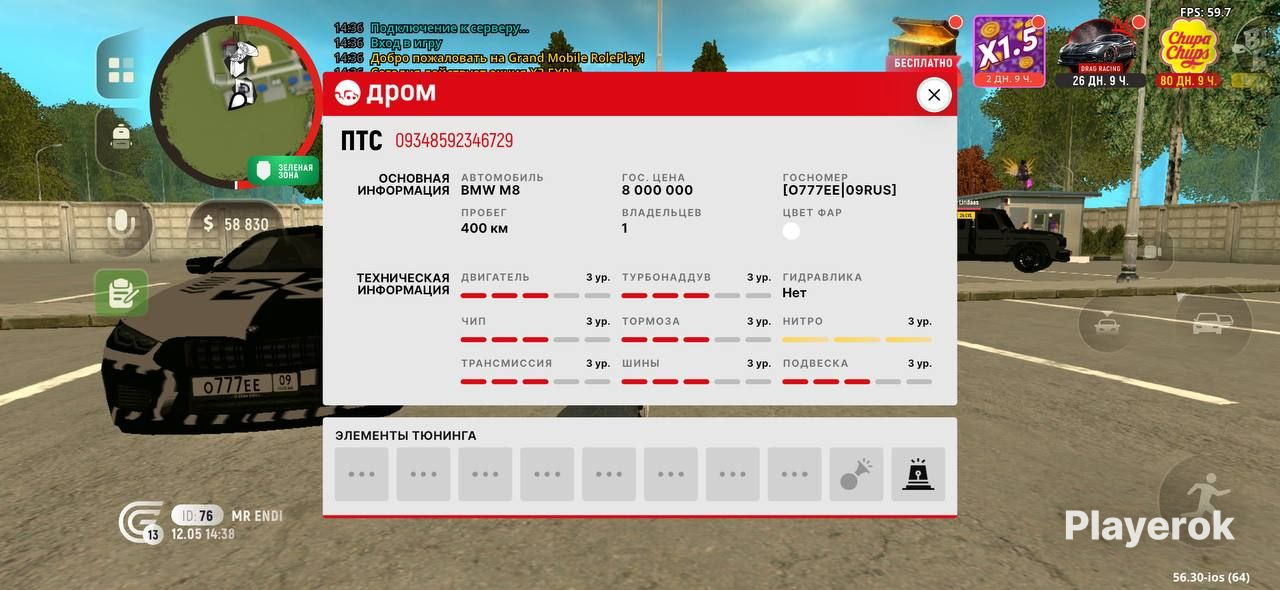Tap the circular minimap
The height and width of the screenshot is (590, 1280).
[x=236, y=101]
